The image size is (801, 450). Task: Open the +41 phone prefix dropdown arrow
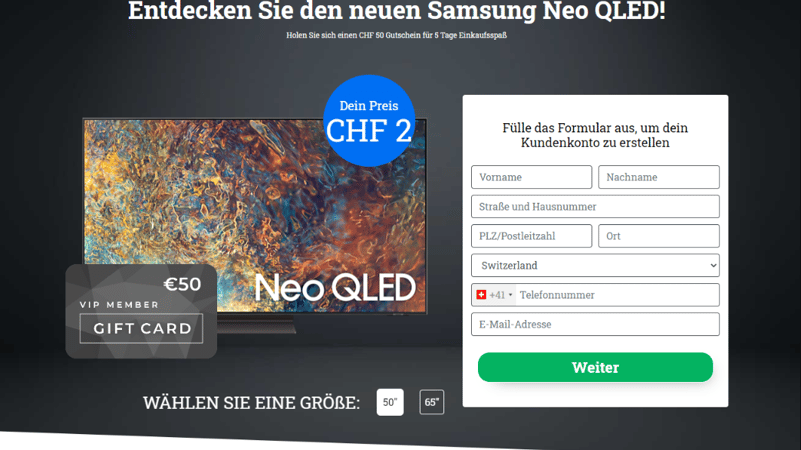click(x=510, y=295)
